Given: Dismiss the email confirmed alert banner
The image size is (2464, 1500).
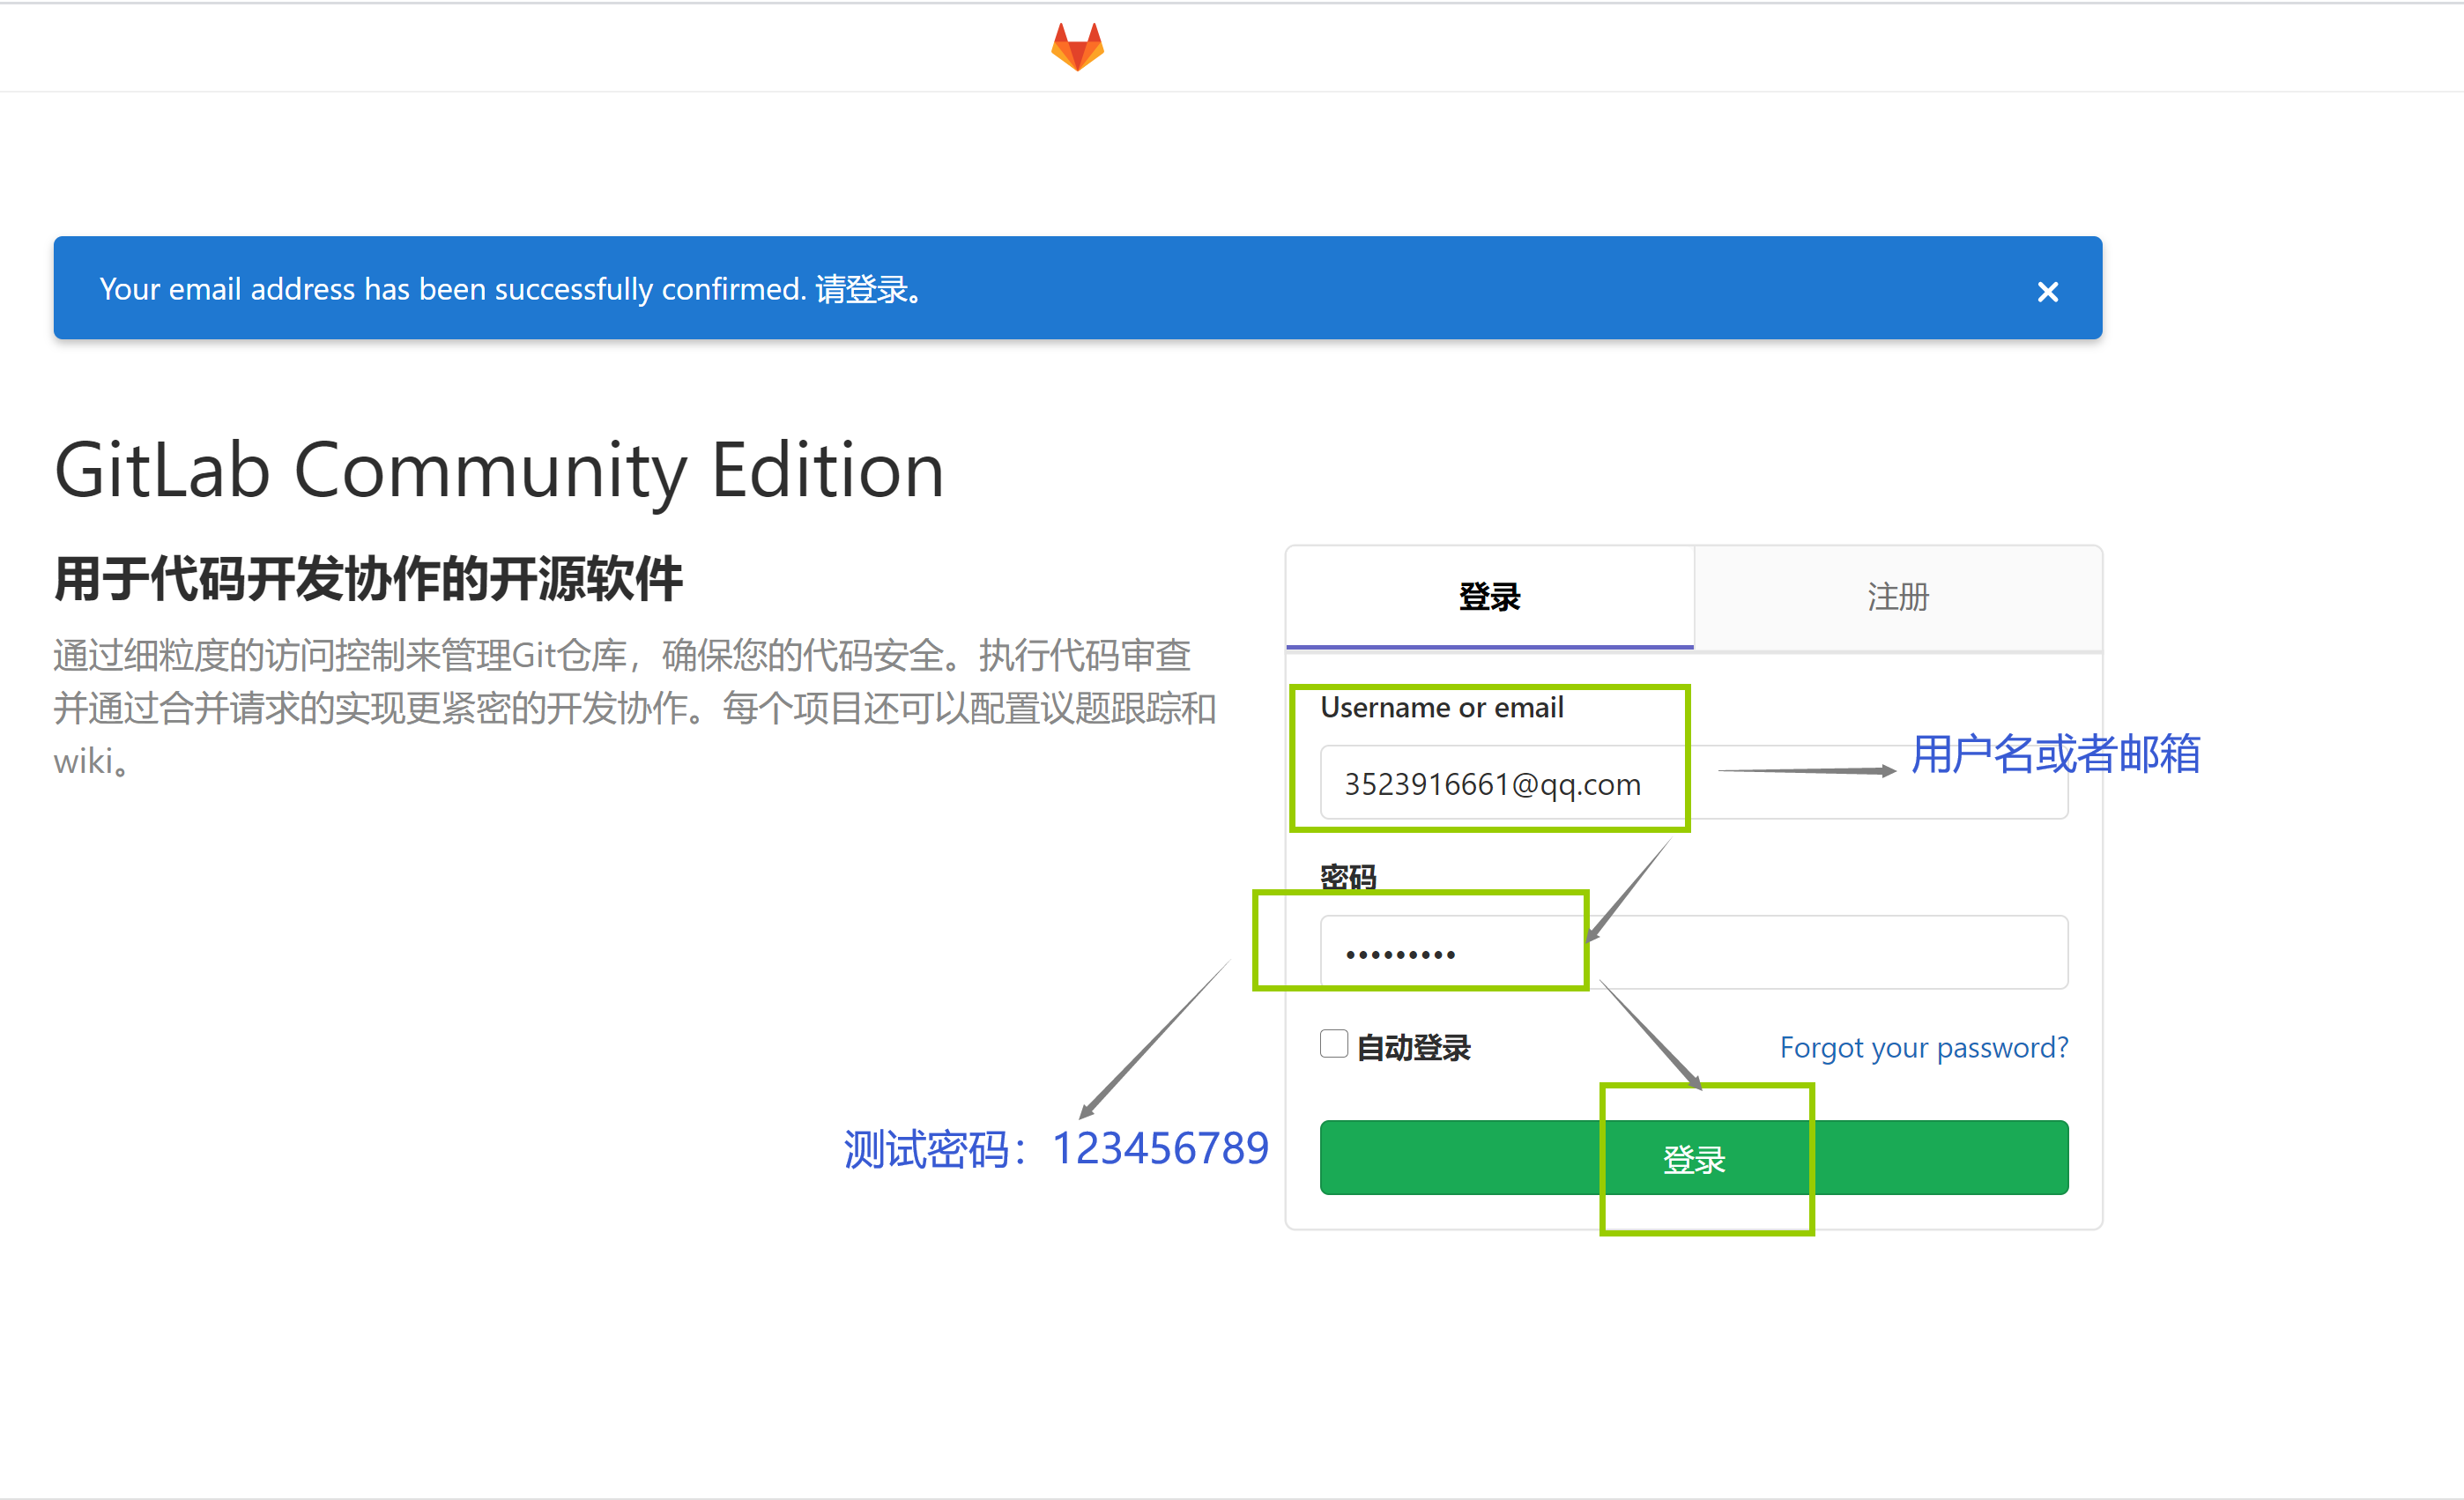Looking at the screenshot, I should pos(2047,292).
